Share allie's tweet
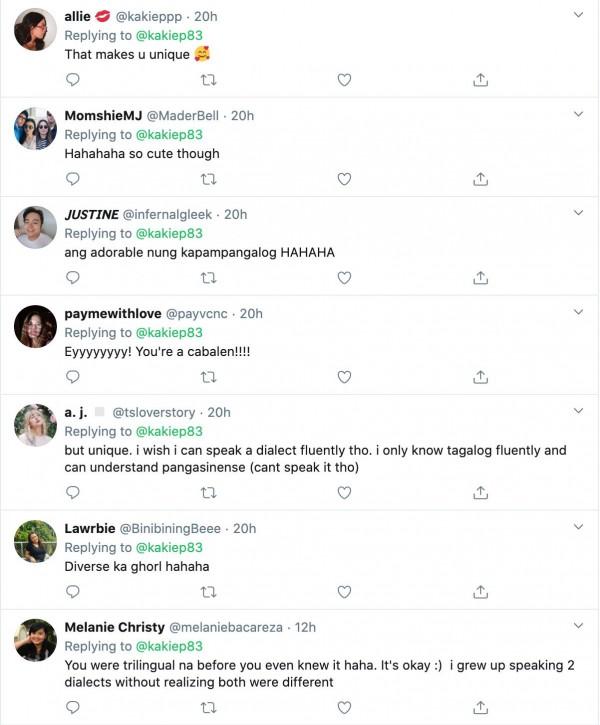Image resolution: width=600 pixels, height=725 pixels. pos(480,80)
